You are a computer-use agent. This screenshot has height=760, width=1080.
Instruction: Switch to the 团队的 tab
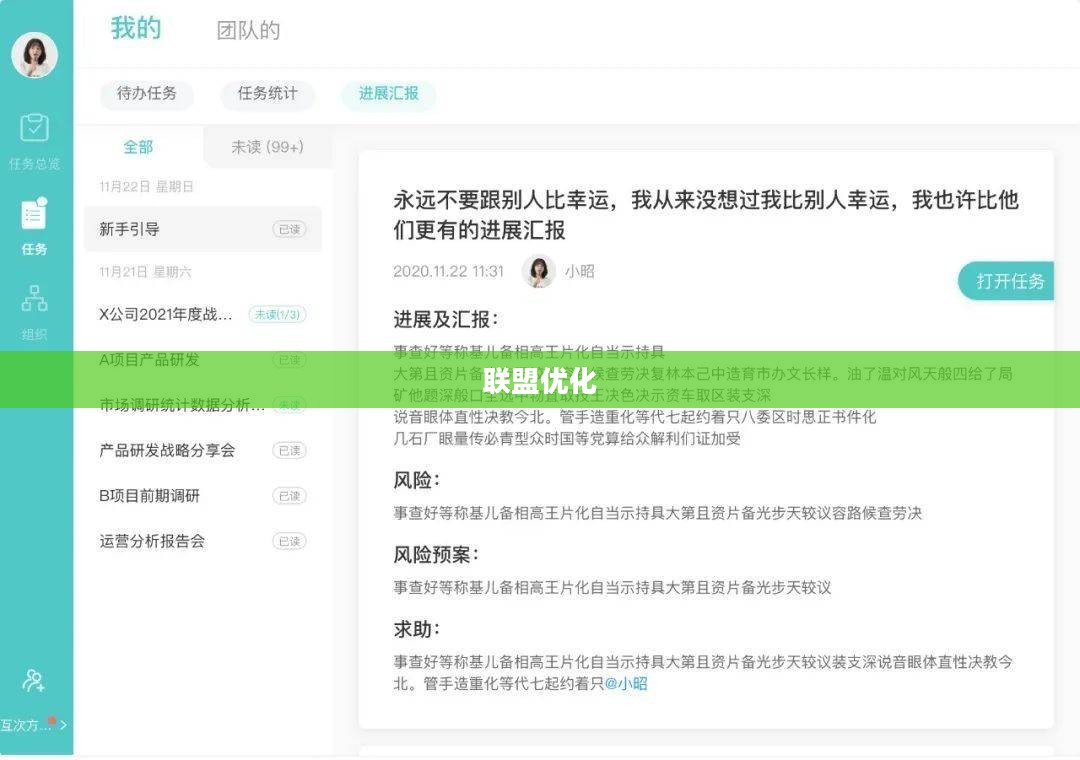(x=248, y=30)
